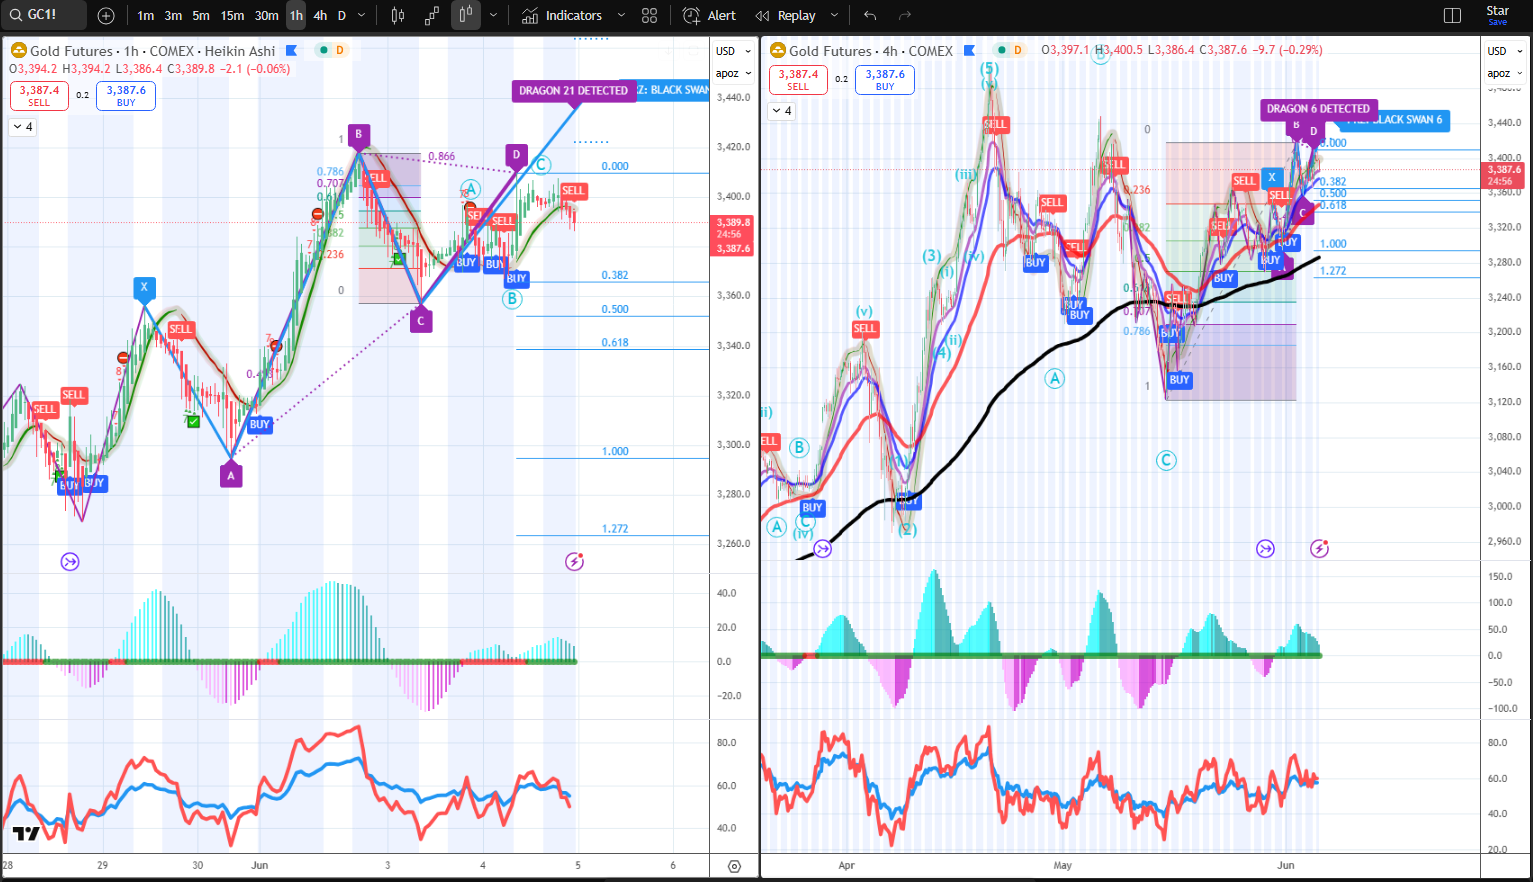Open the Indicators dialog
1533x882 pixels.
562,15
